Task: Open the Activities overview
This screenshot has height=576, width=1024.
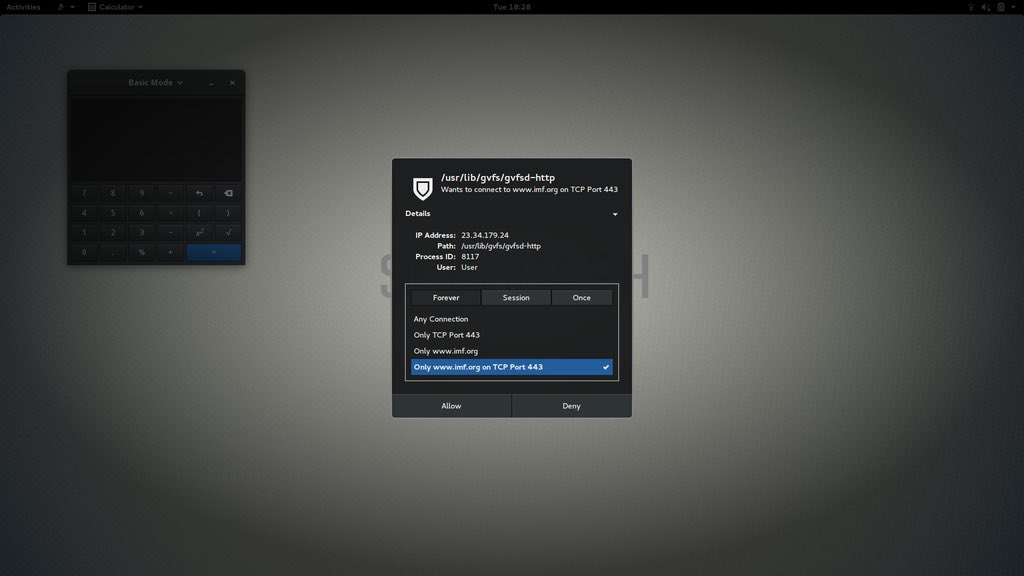Action: coord(21,7)
